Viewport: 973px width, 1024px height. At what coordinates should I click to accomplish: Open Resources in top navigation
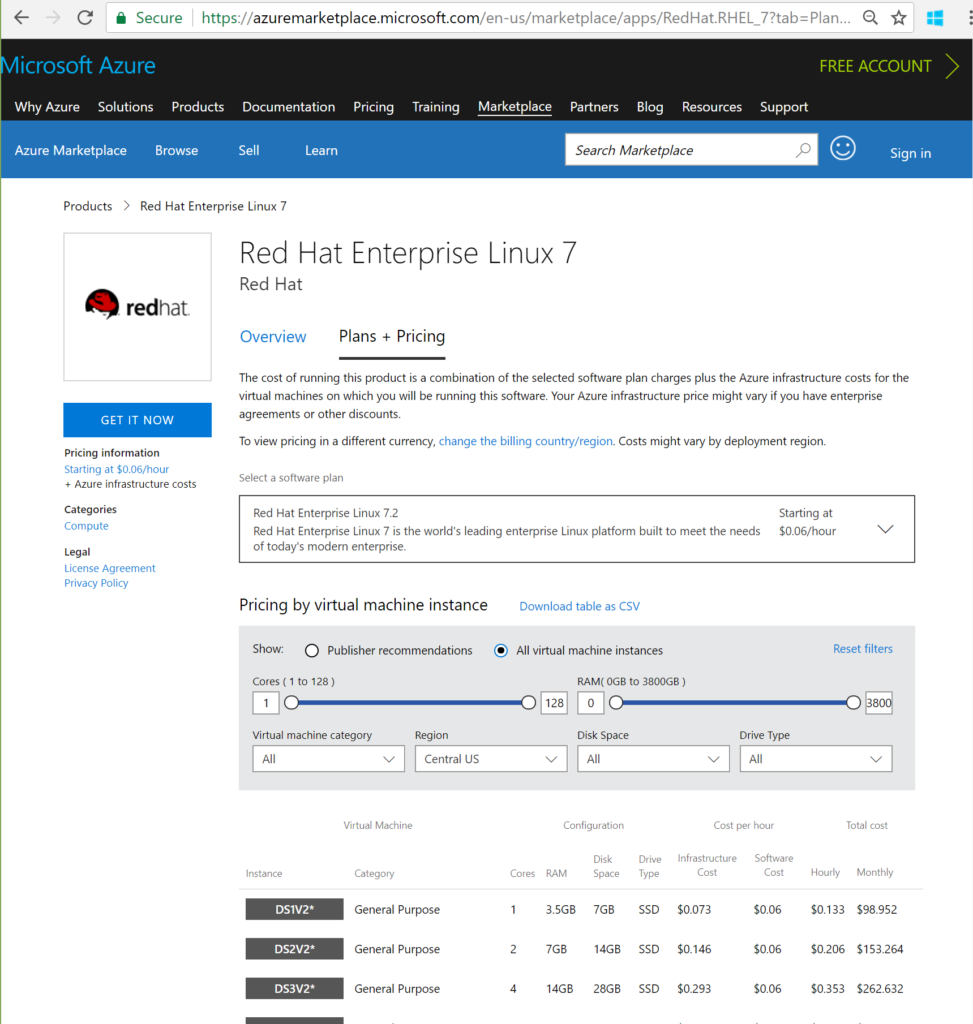[x=712, y=107]
